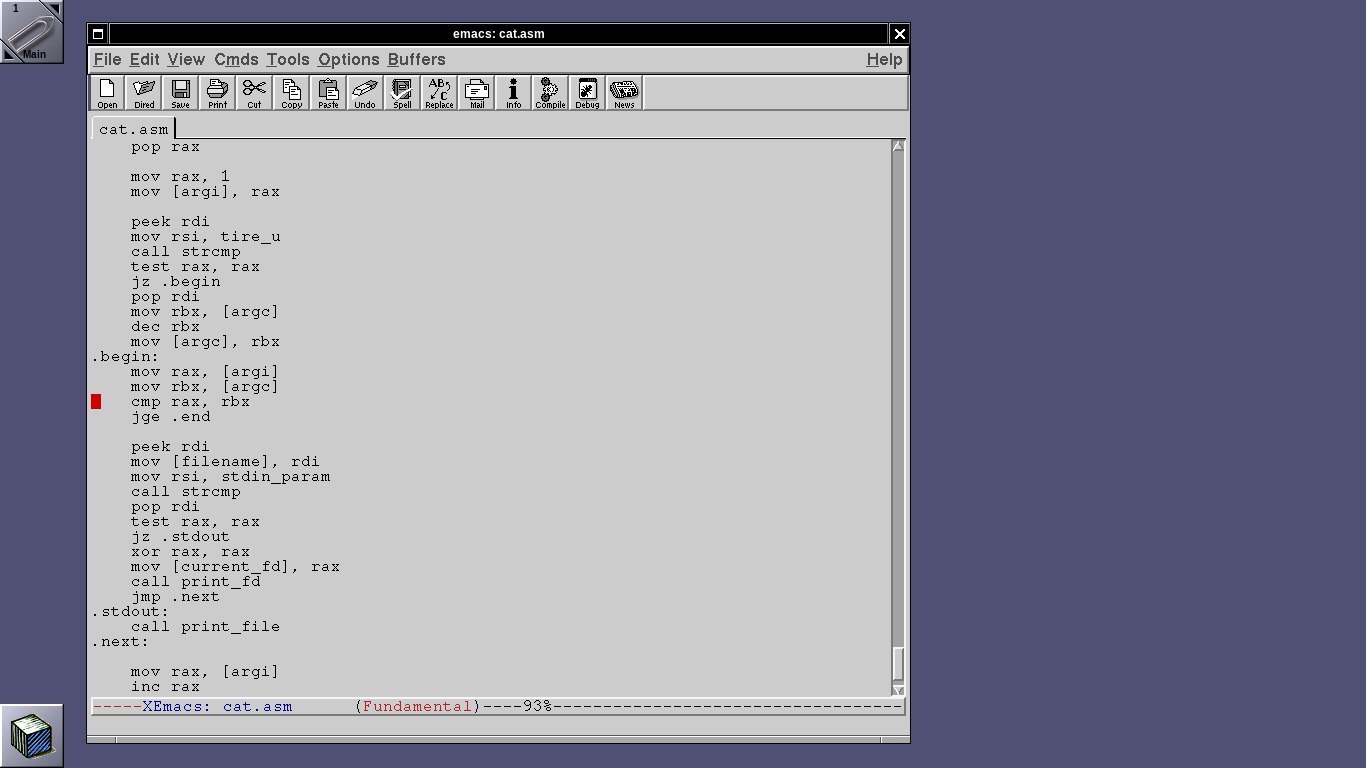Click the scrollbar down arrow
The height and width of the screenshot is (768, 1366).
898,690
